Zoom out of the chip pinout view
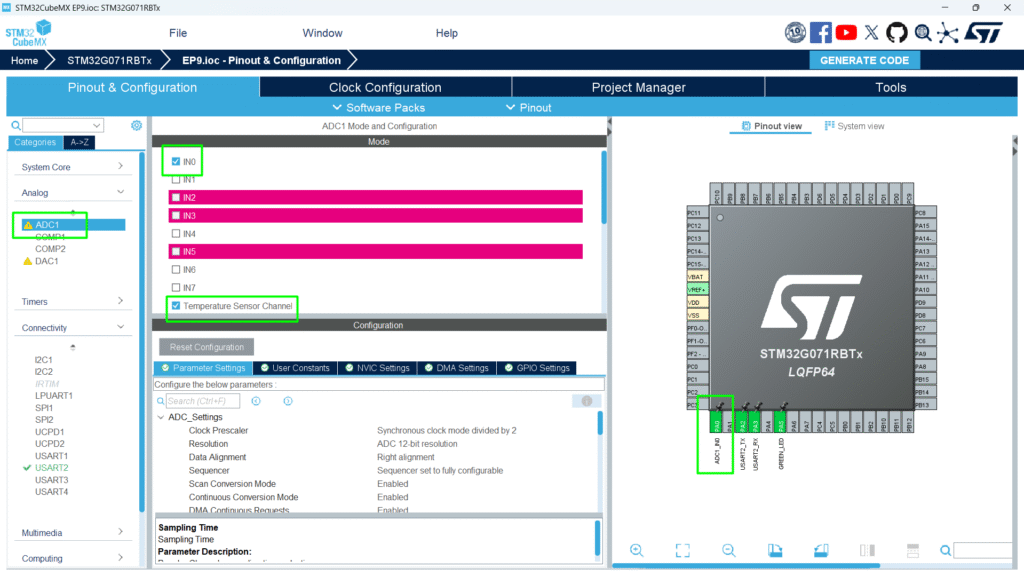 tap(729, 550)
